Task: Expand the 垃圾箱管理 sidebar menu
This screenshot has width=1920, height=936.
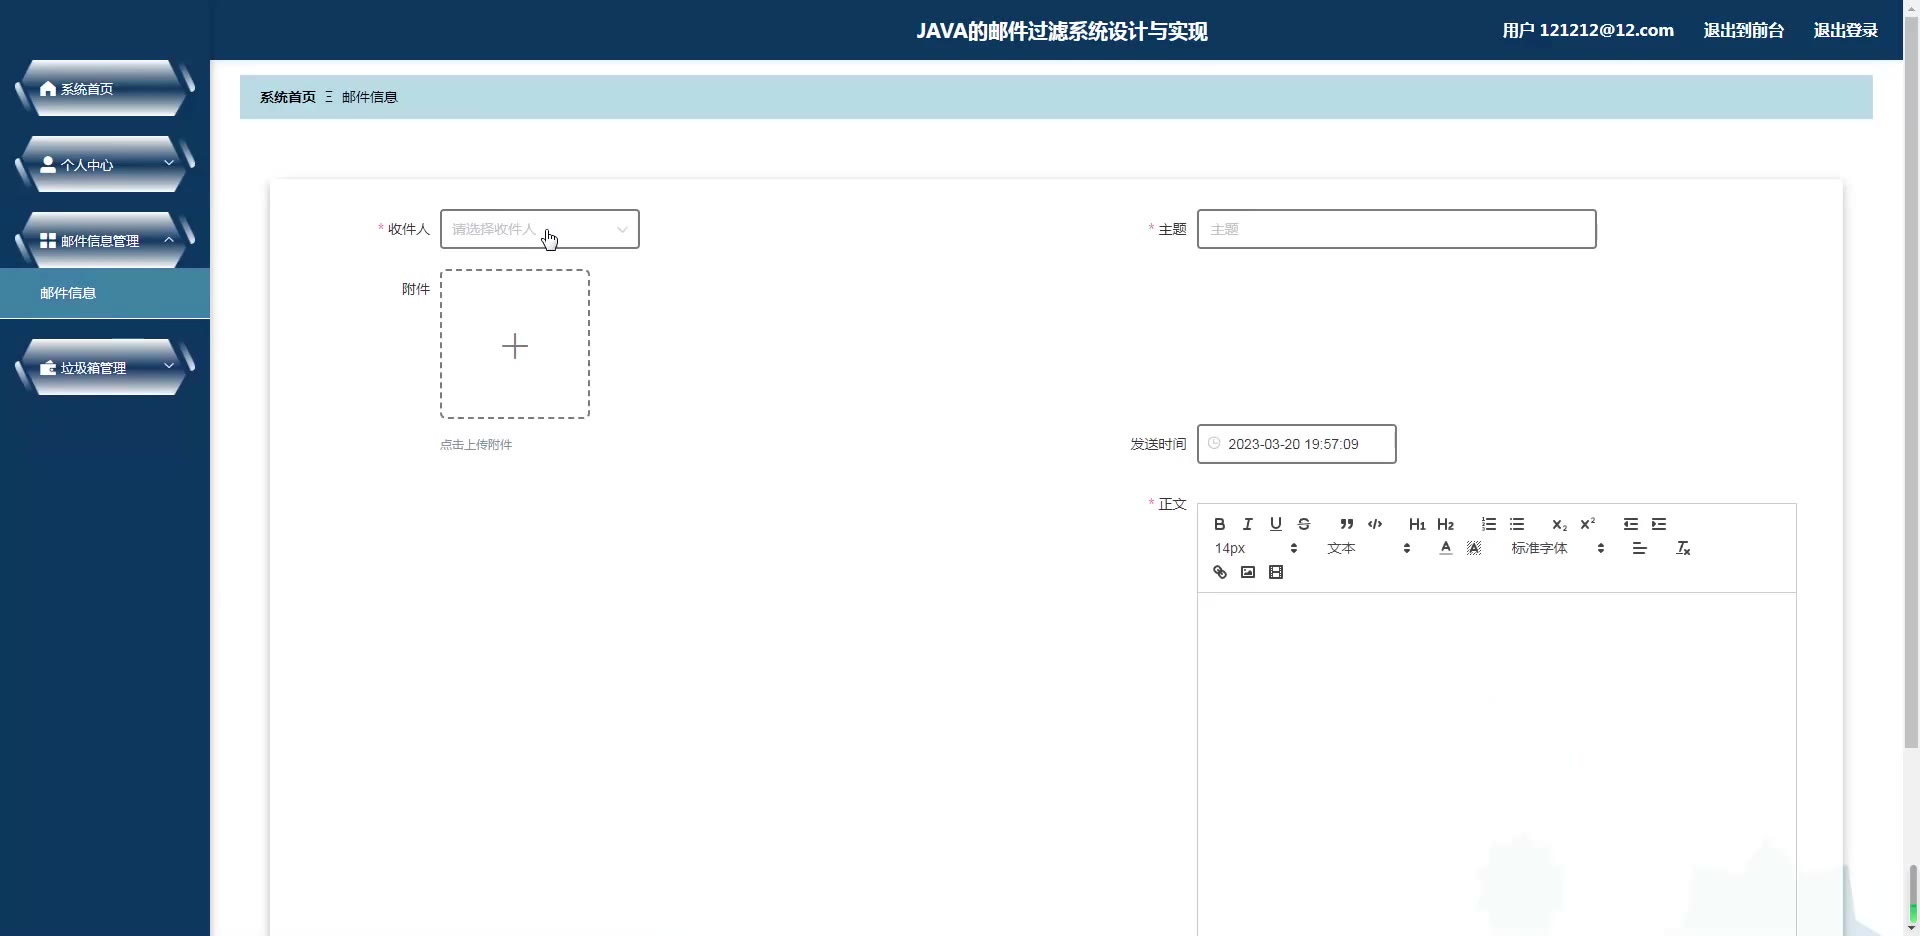Action: click(104, 368)
